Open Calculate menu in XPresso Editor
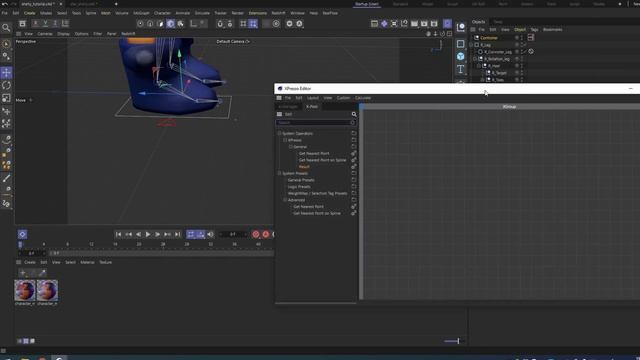The image size is (640, 360). click(363, 98)
